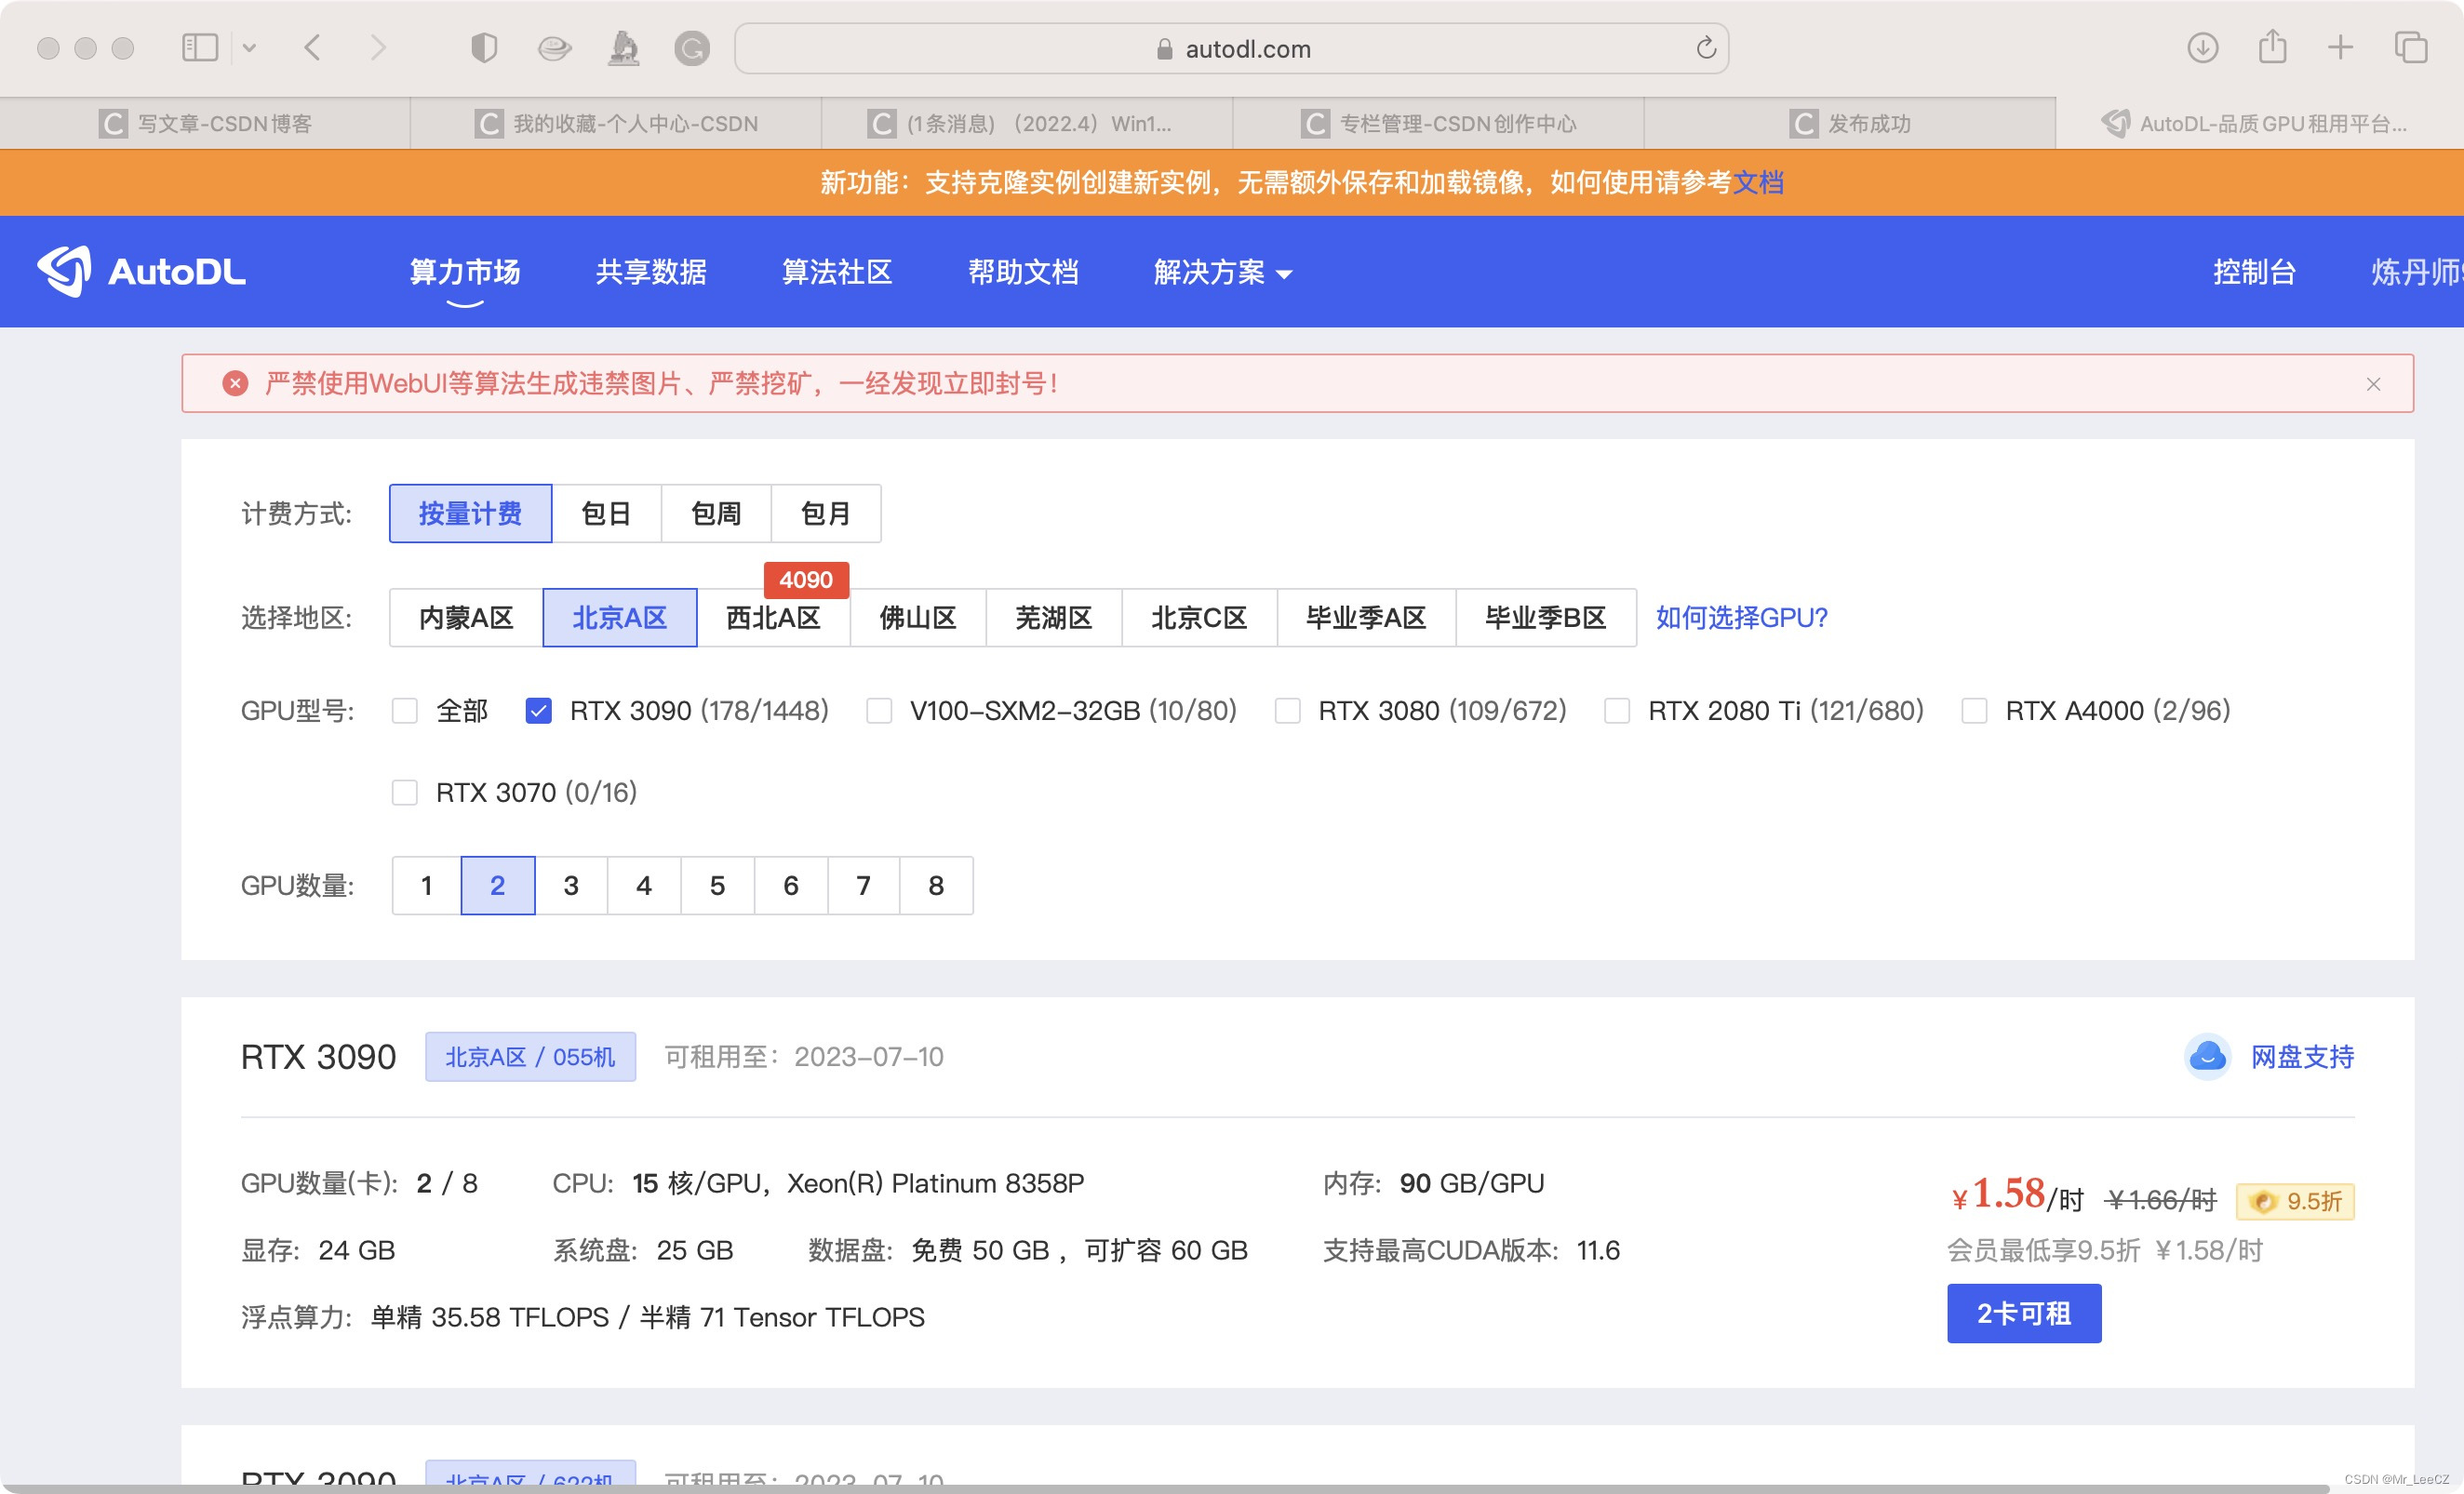Open the 共享数据 menu item
This screenshot has height=1494, width=2464.
pyautogui.click(x=651, y=271)
